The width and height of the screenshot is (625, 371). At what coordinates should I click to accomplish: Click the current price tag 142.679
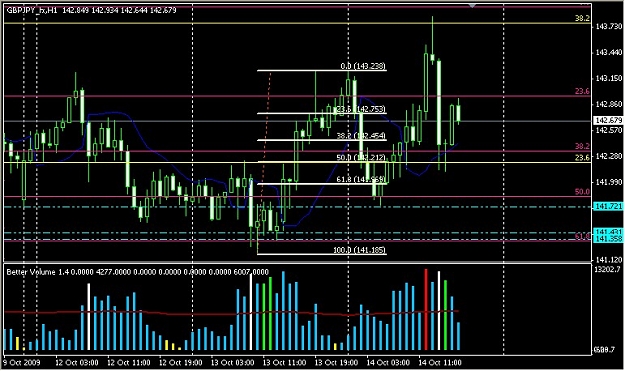click(x=608, y=120)
